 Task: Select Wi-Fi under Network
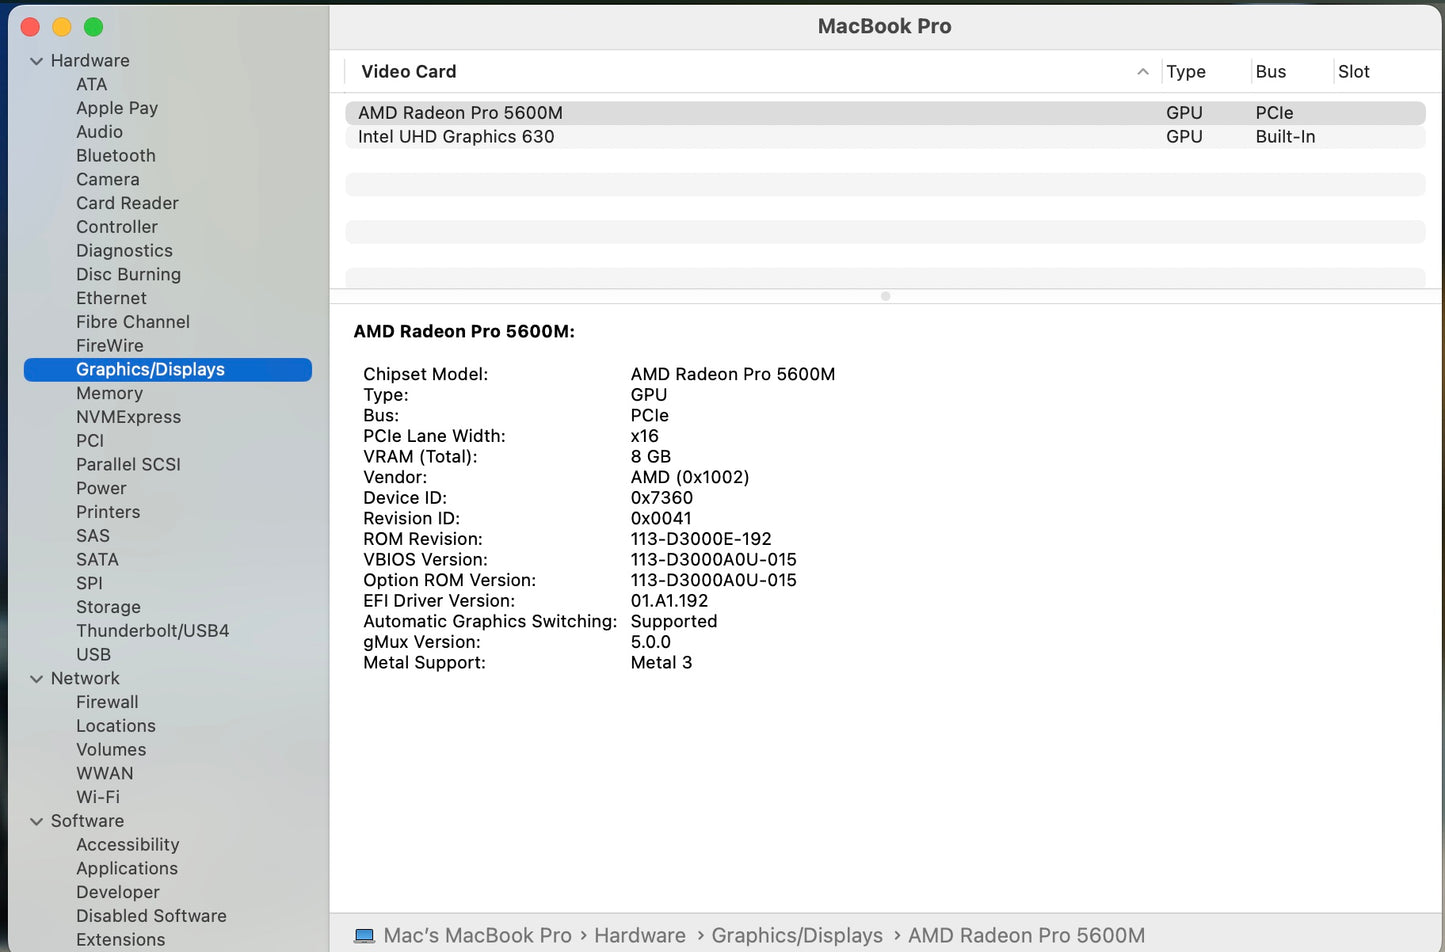[x=97, y=797]
